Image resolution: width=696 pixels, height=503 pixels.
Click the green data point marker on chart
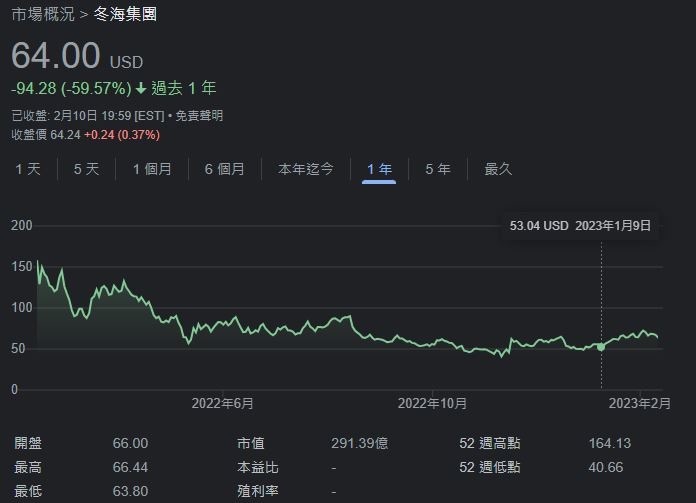[x=601, y=347]
